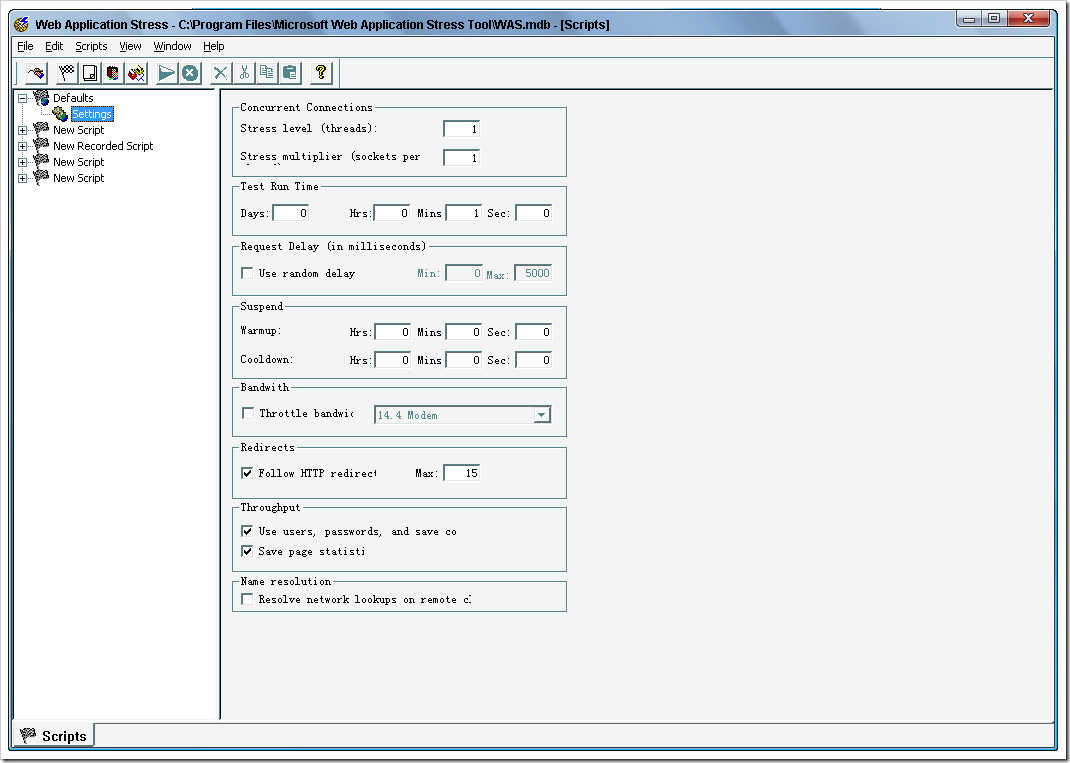
Task: Maximize the Web Application Stress window
Action: (x=994, y=18)
